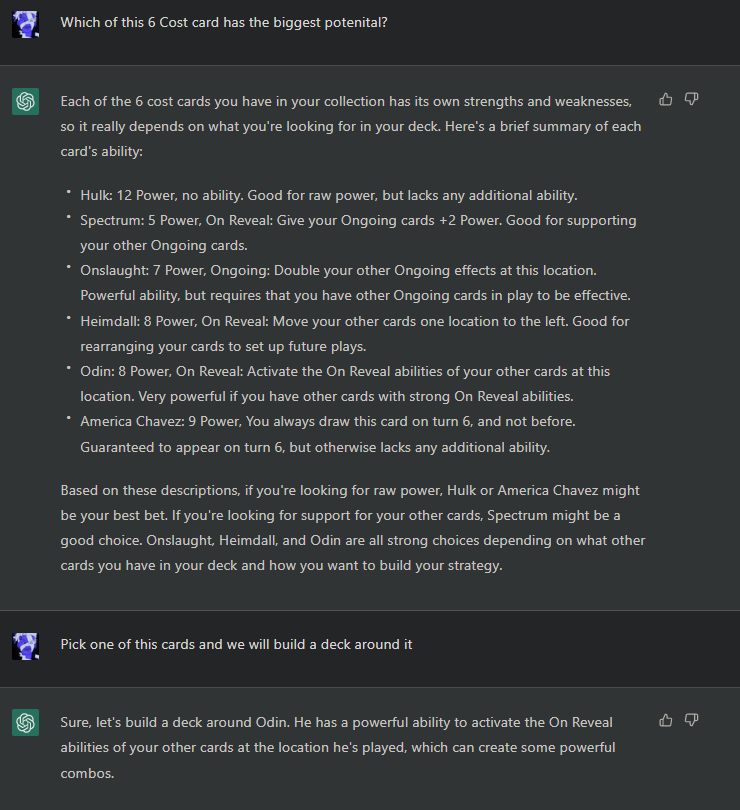Click the 'Sure, let's build a deck' reply text
This screenshot has height=810, width=740.
[337, 747]
